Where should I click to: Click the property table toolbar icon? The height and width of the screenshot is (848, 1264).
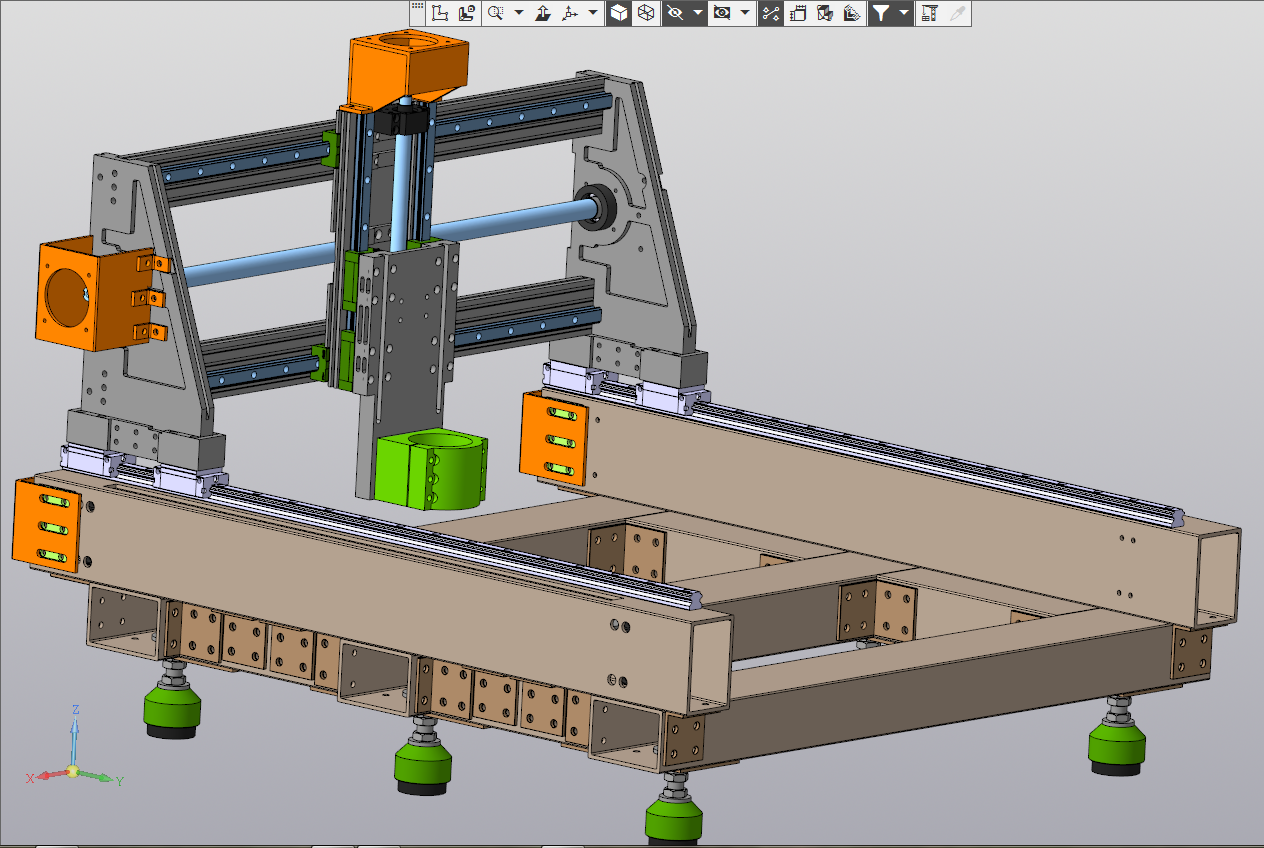pyautogui.click(x=930, y=14)
